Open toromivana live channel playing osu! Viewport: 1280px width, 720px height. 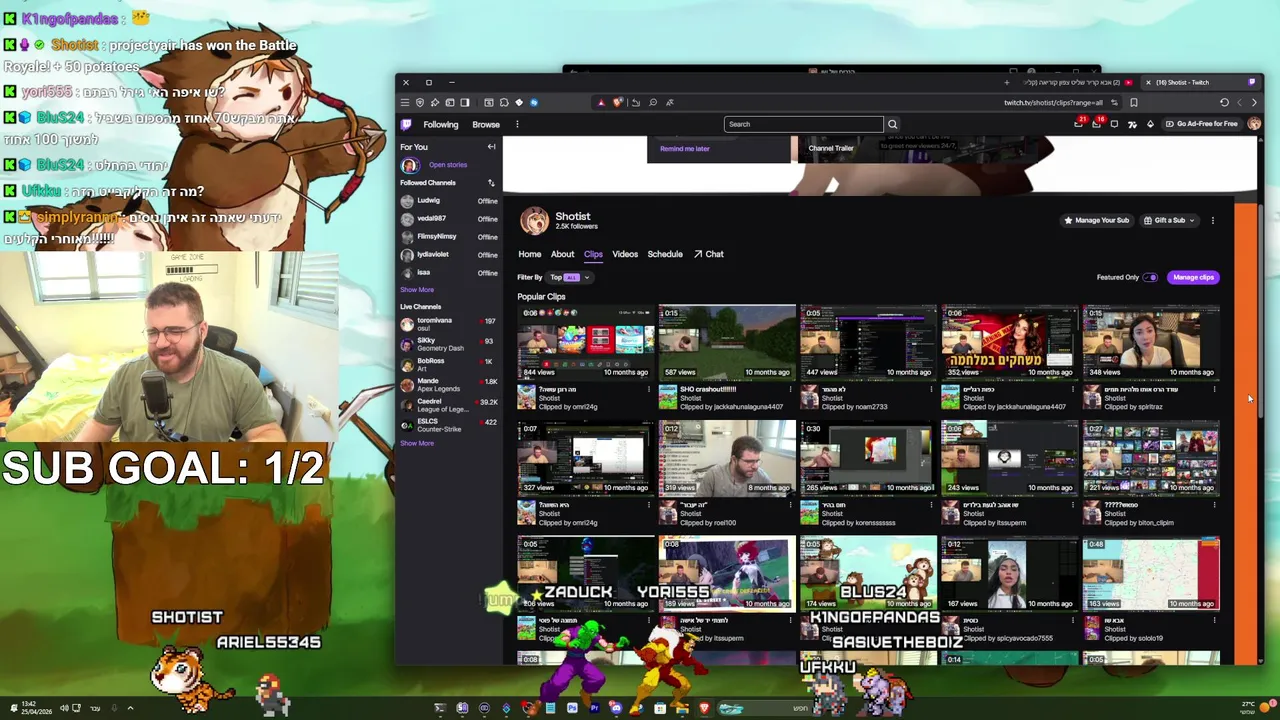[449, 324]
